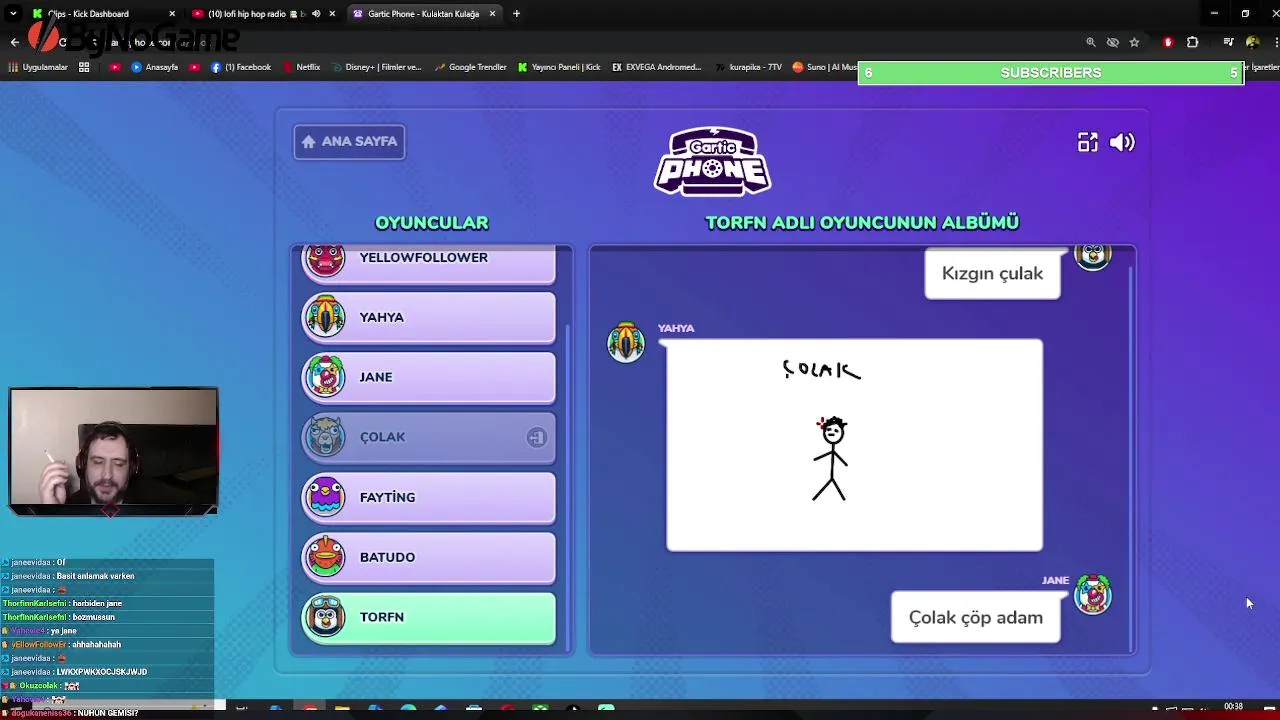Open the Anasayfa bookmark

(x=155, y=67)
